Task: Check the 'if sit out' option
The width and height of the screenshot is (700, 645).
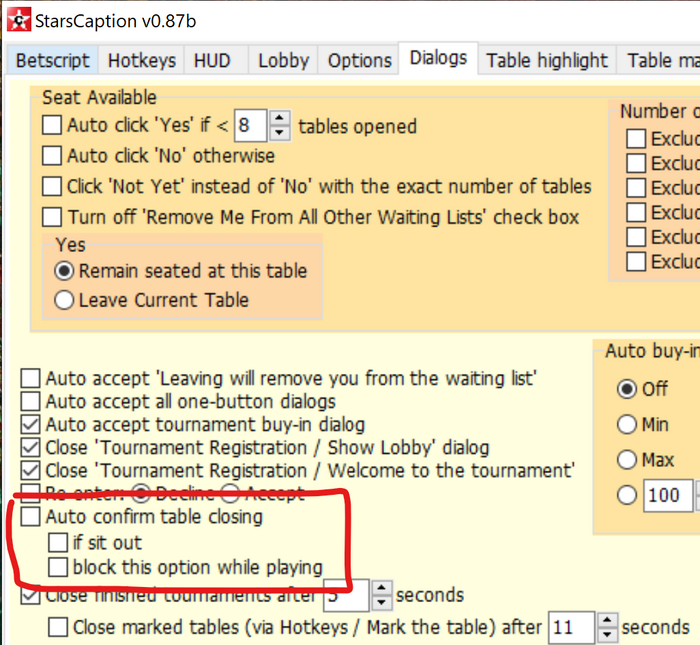Action: point(58,542)
